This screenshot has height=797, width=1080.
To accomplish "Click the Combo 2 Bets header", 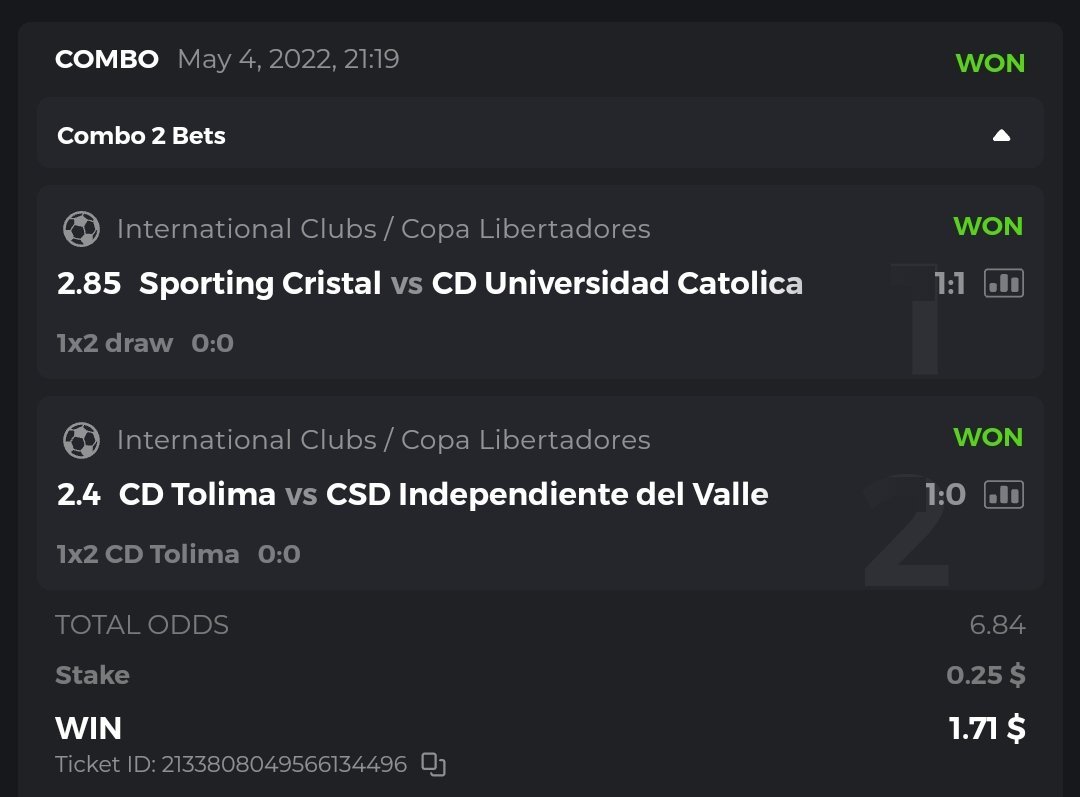I will 141,136.
